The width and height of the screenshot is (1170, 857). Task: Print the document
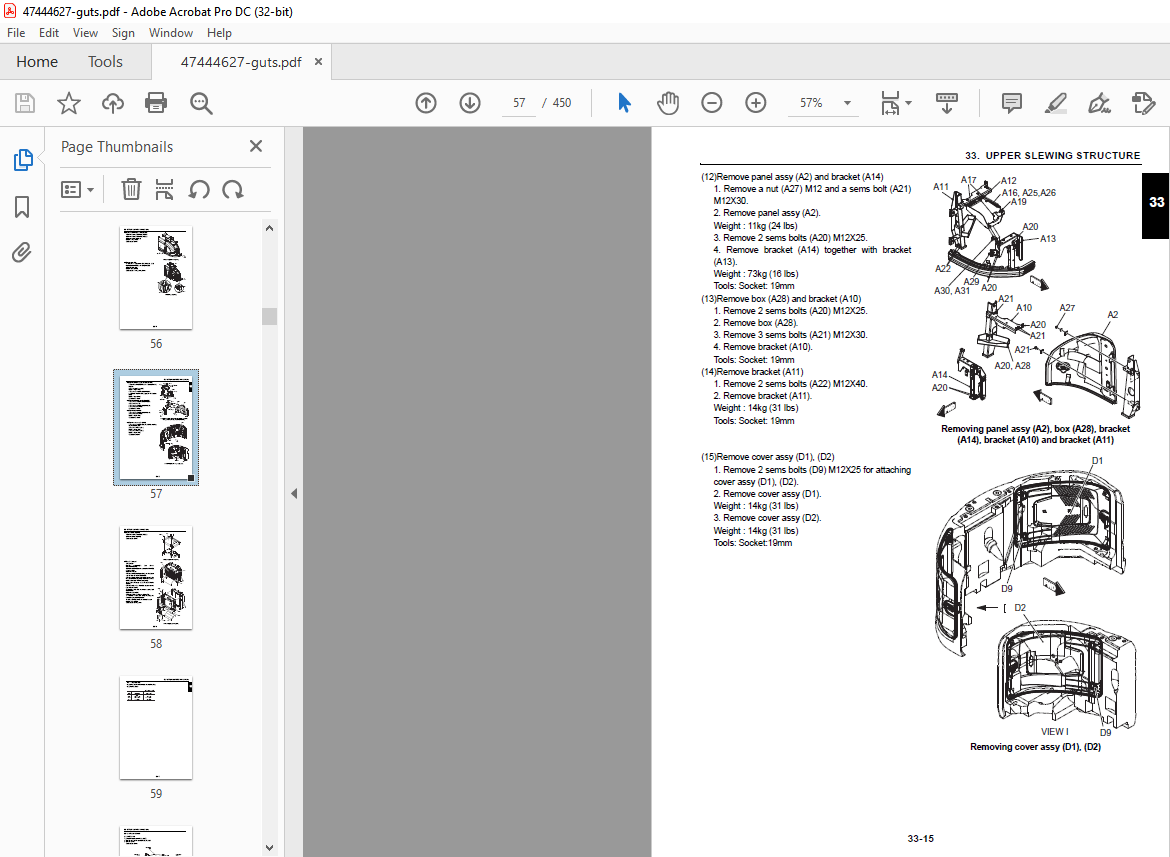156,103
